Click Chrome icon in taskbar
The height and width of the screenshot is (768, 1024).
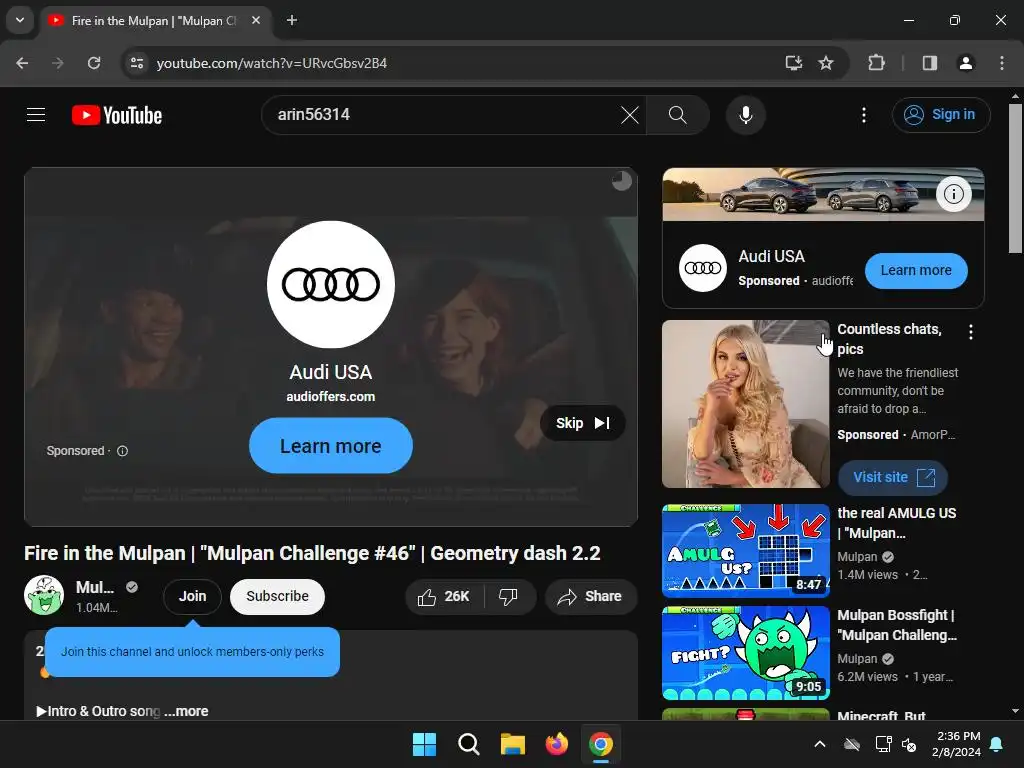pos(601,744)
